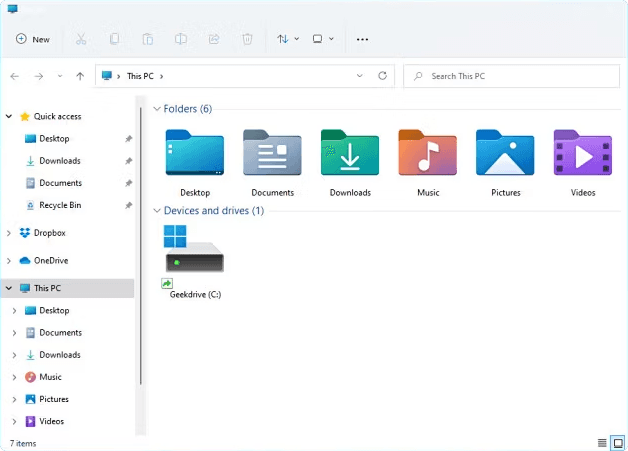628x451 pixels.
Task: Open recent locations chevron
Action: coord(60,76)
